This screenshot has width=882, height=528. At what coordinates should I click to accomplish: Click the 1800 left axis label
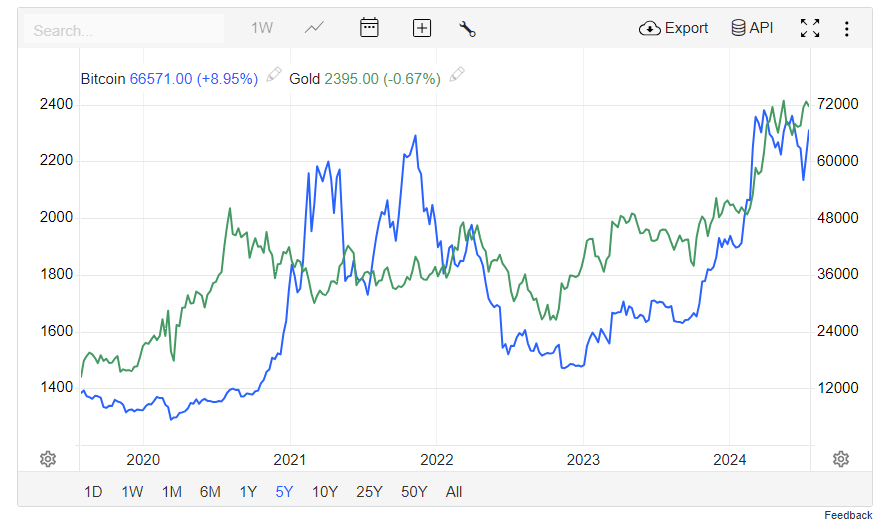tap(56, 274)
